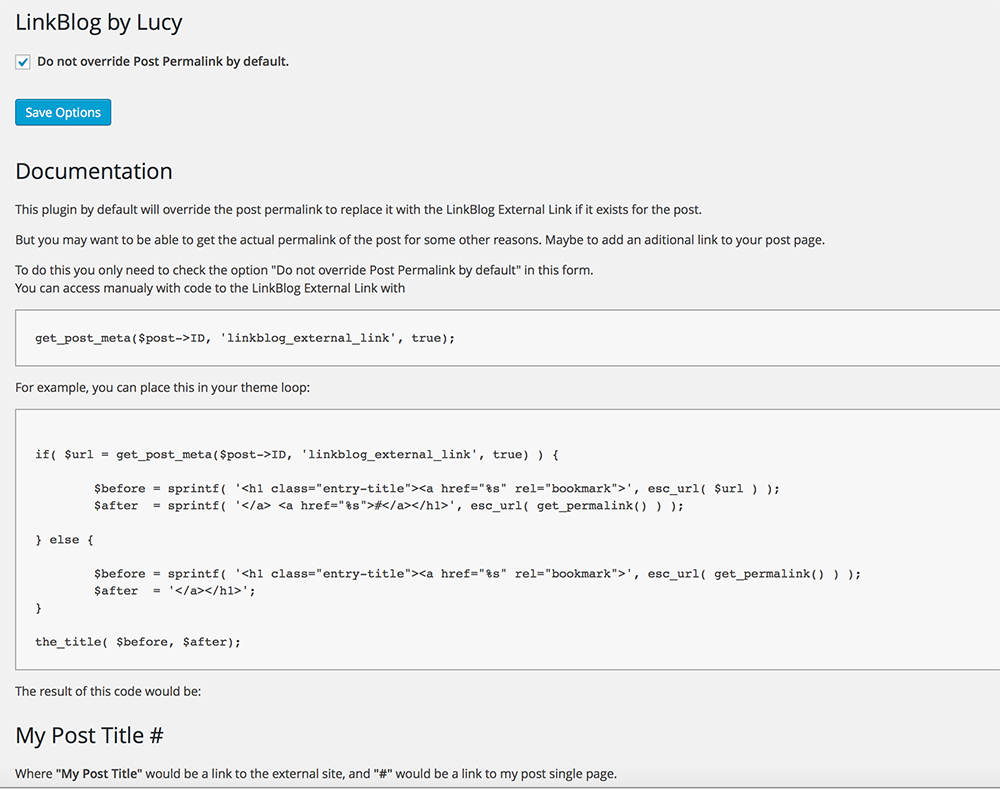1000x789 pixels.
Task: Click the 'Documentation' heading
Action: 94,171
